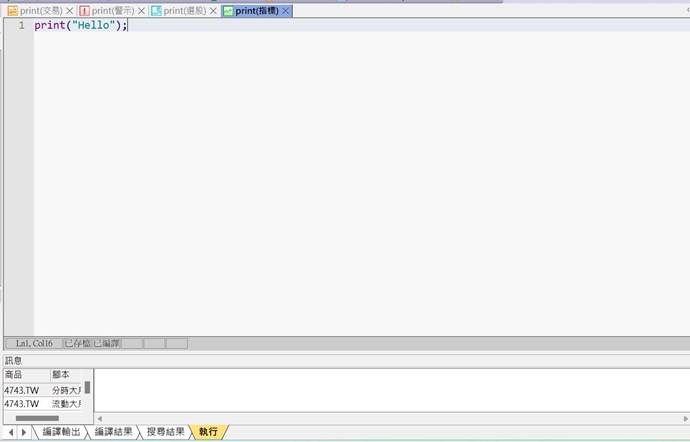Click the indicator chart icon on print(指標) tab
690x442 pixels.
click(x=228, y=11)
